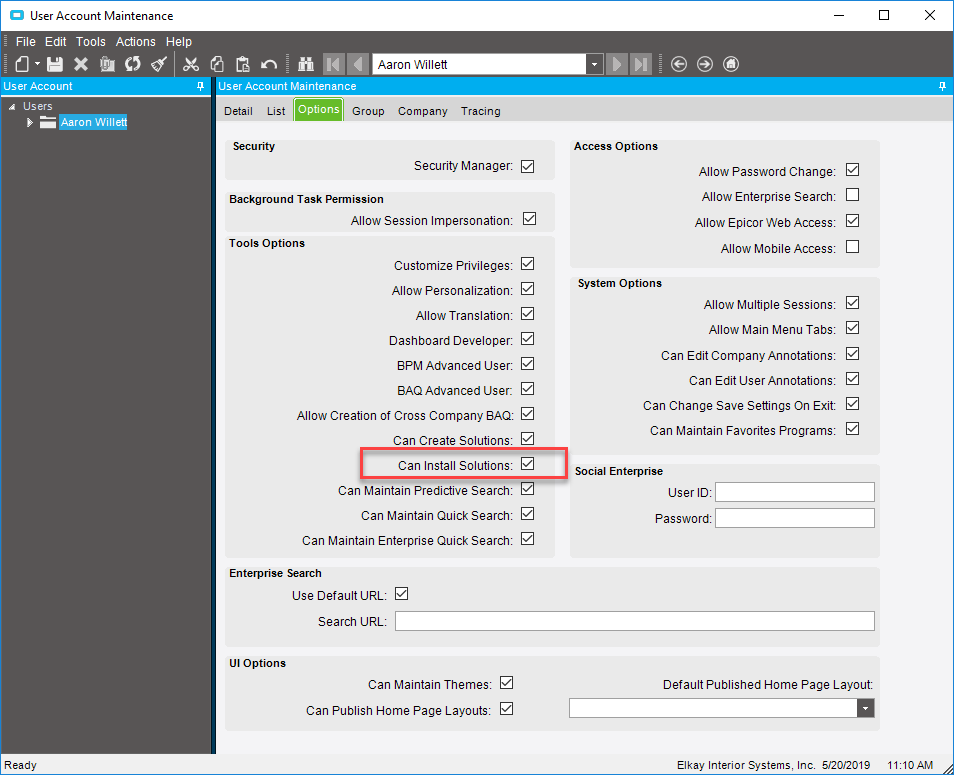The height and width of the screenshot is (775, 954).
Task: Select the Users root label in tree
Action: click(38, 106)
